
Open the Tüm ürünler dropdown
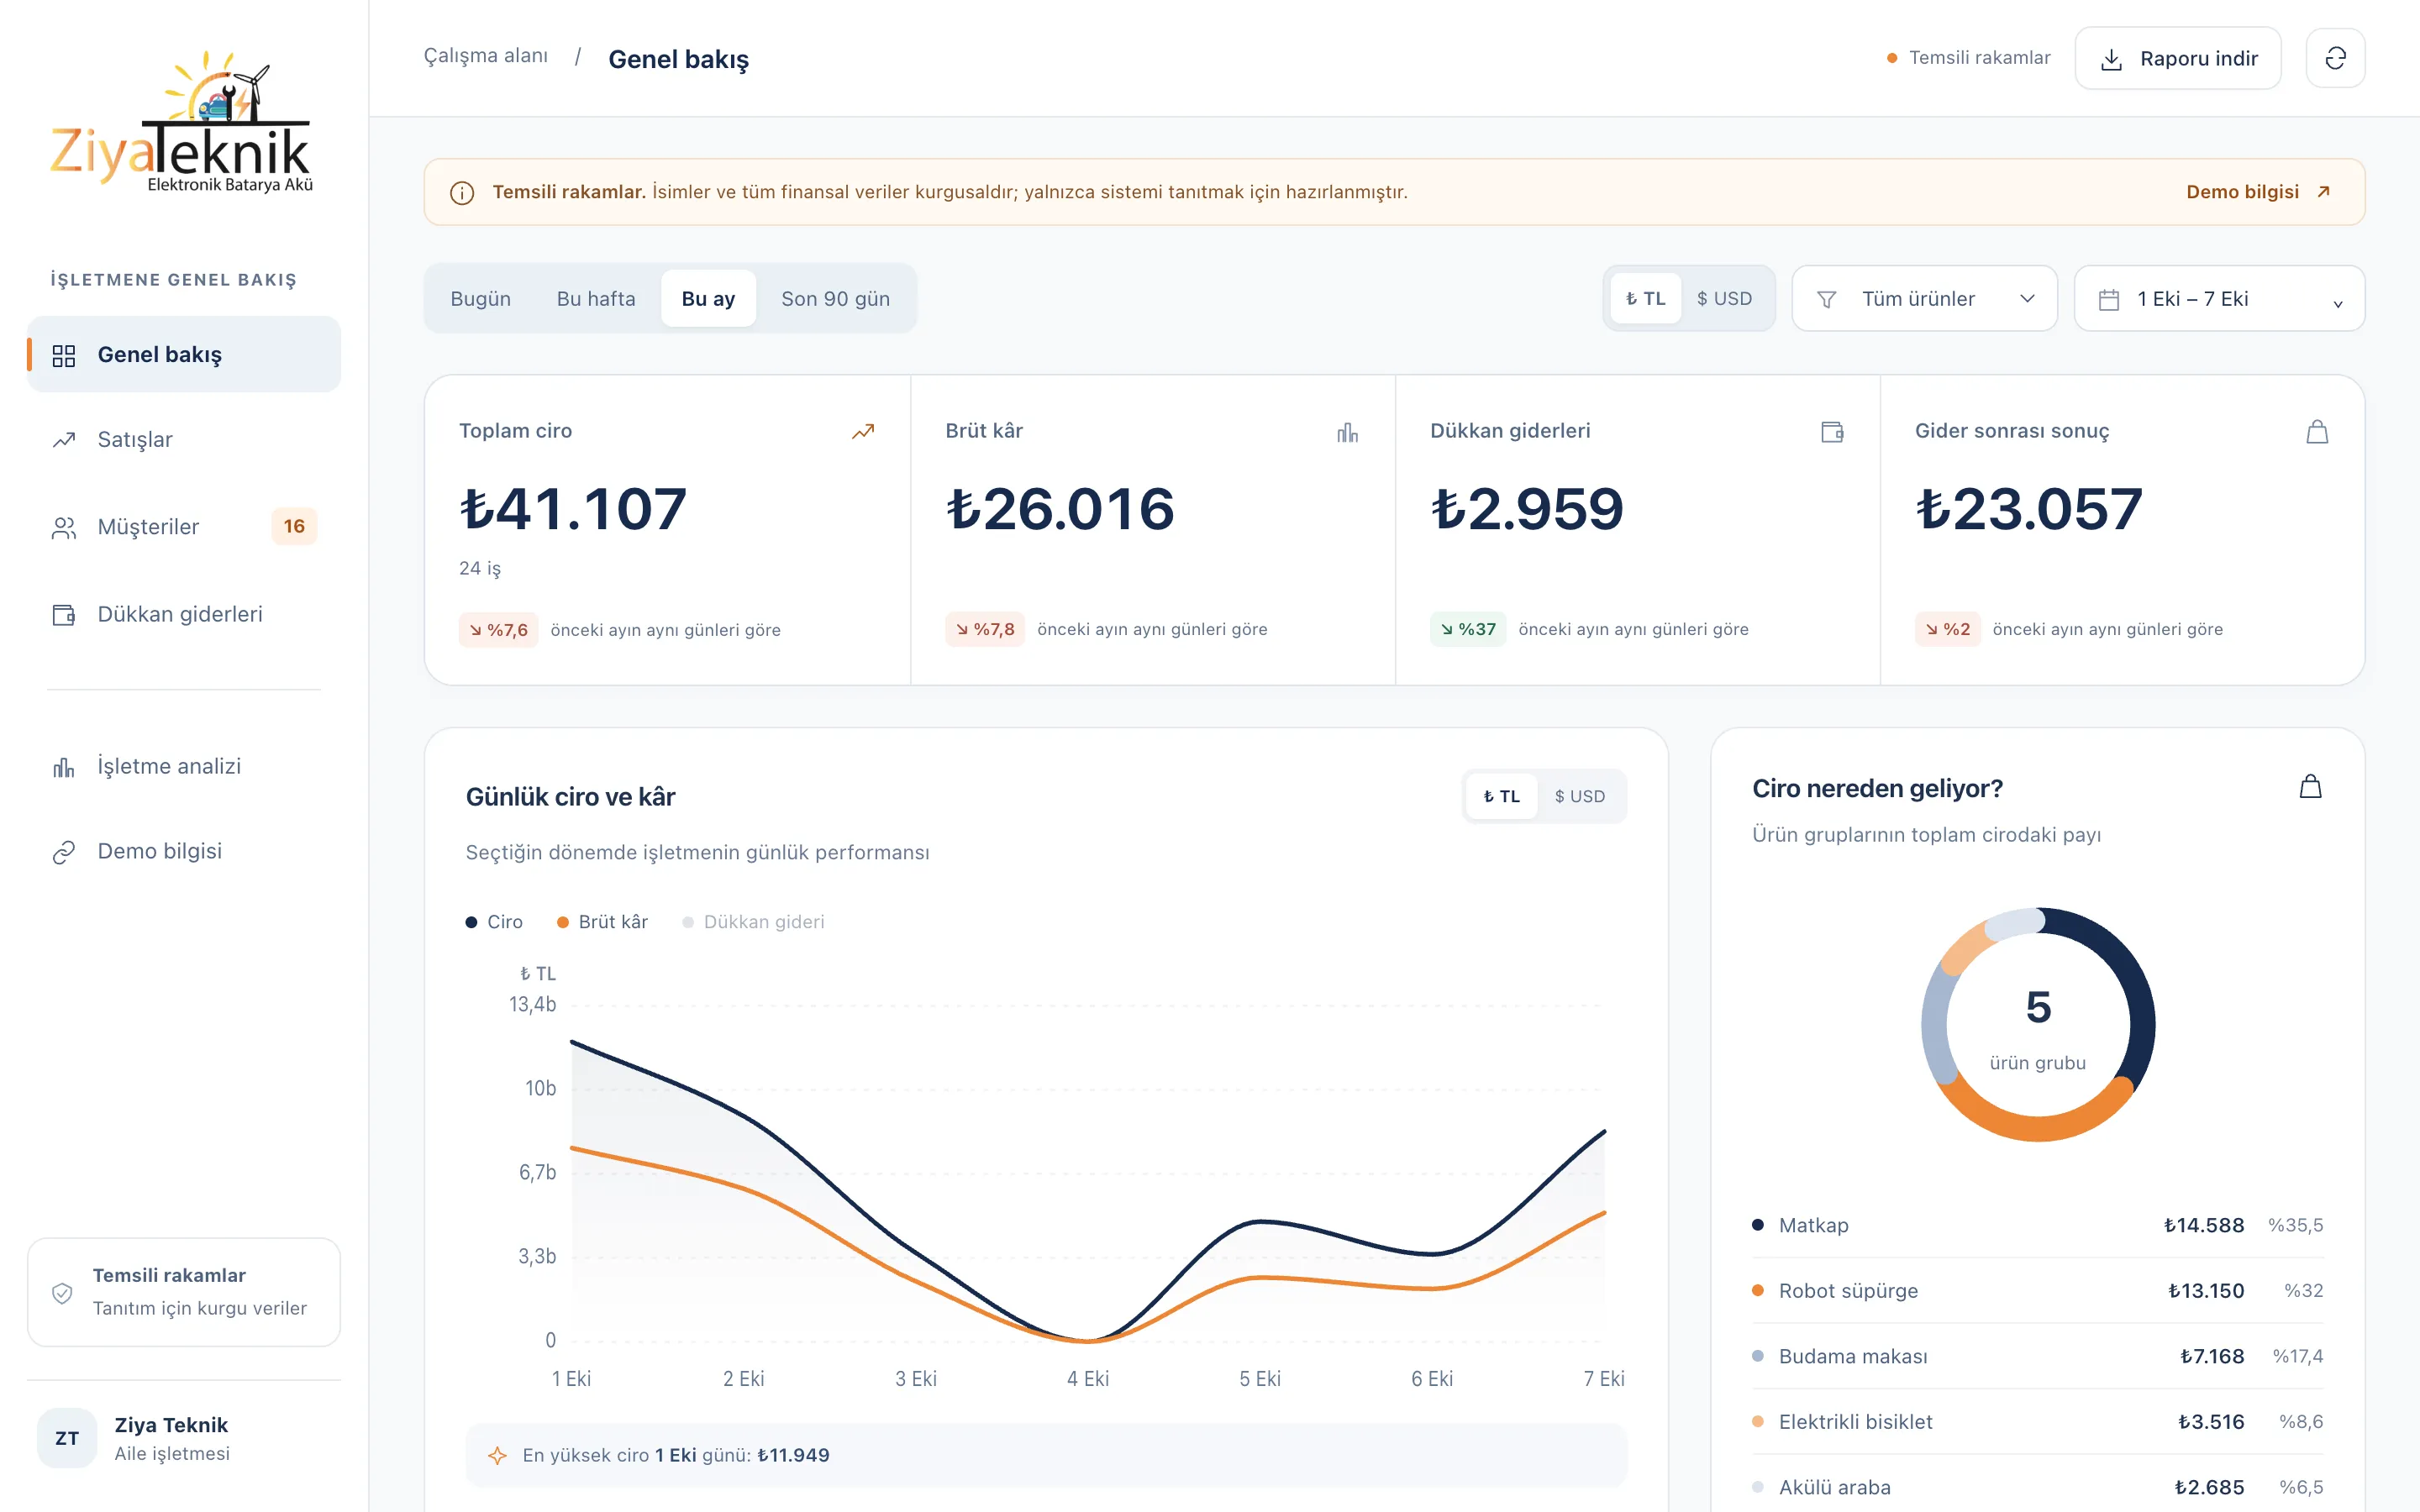[1924, 298]
